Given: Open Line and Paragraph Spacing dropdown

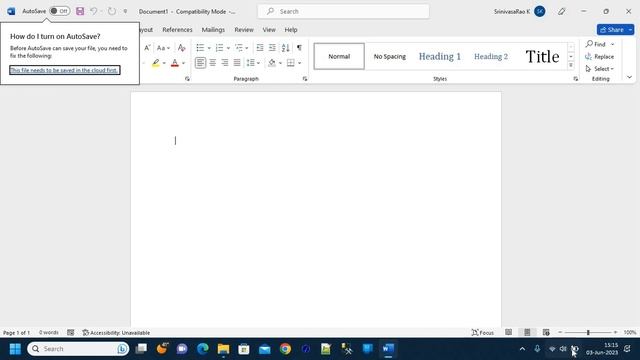Looking at the screenshot, I should 253,63.
